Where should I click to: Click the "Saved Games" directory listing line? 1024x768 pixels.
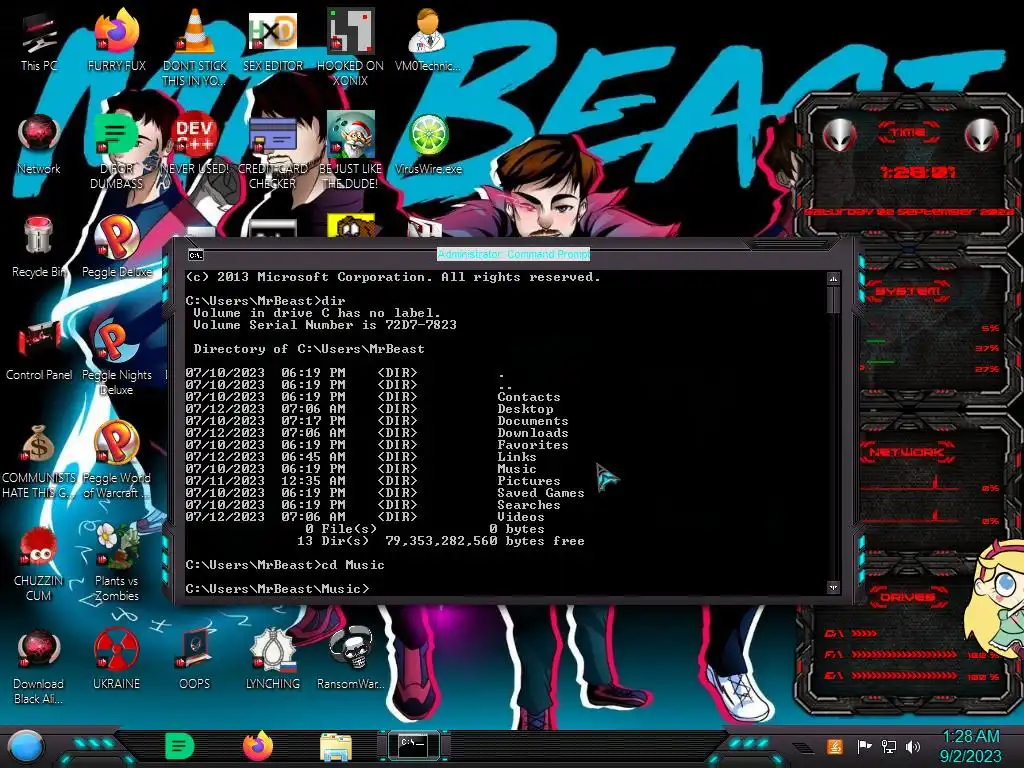(385, 493)
